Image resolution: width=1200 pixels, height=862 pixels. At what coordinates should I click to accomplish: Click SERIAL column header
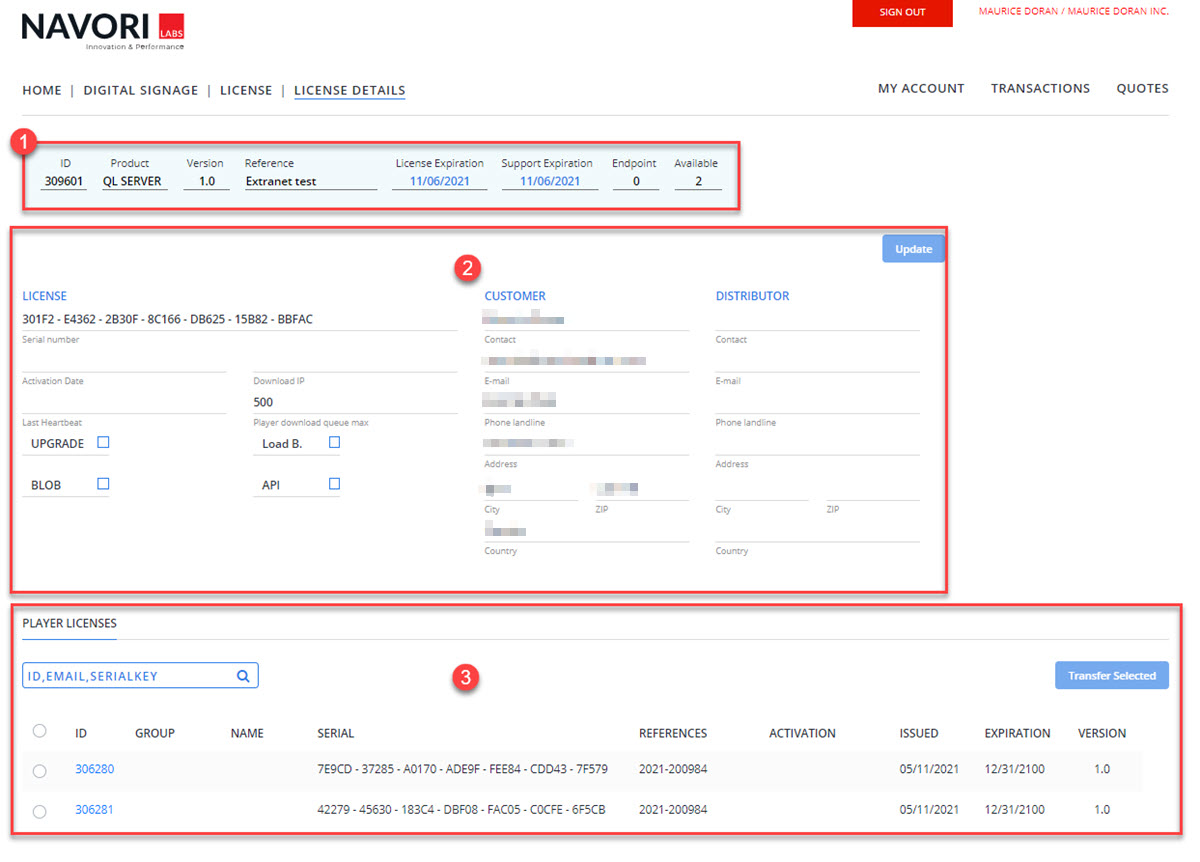[x=336, y=733]
